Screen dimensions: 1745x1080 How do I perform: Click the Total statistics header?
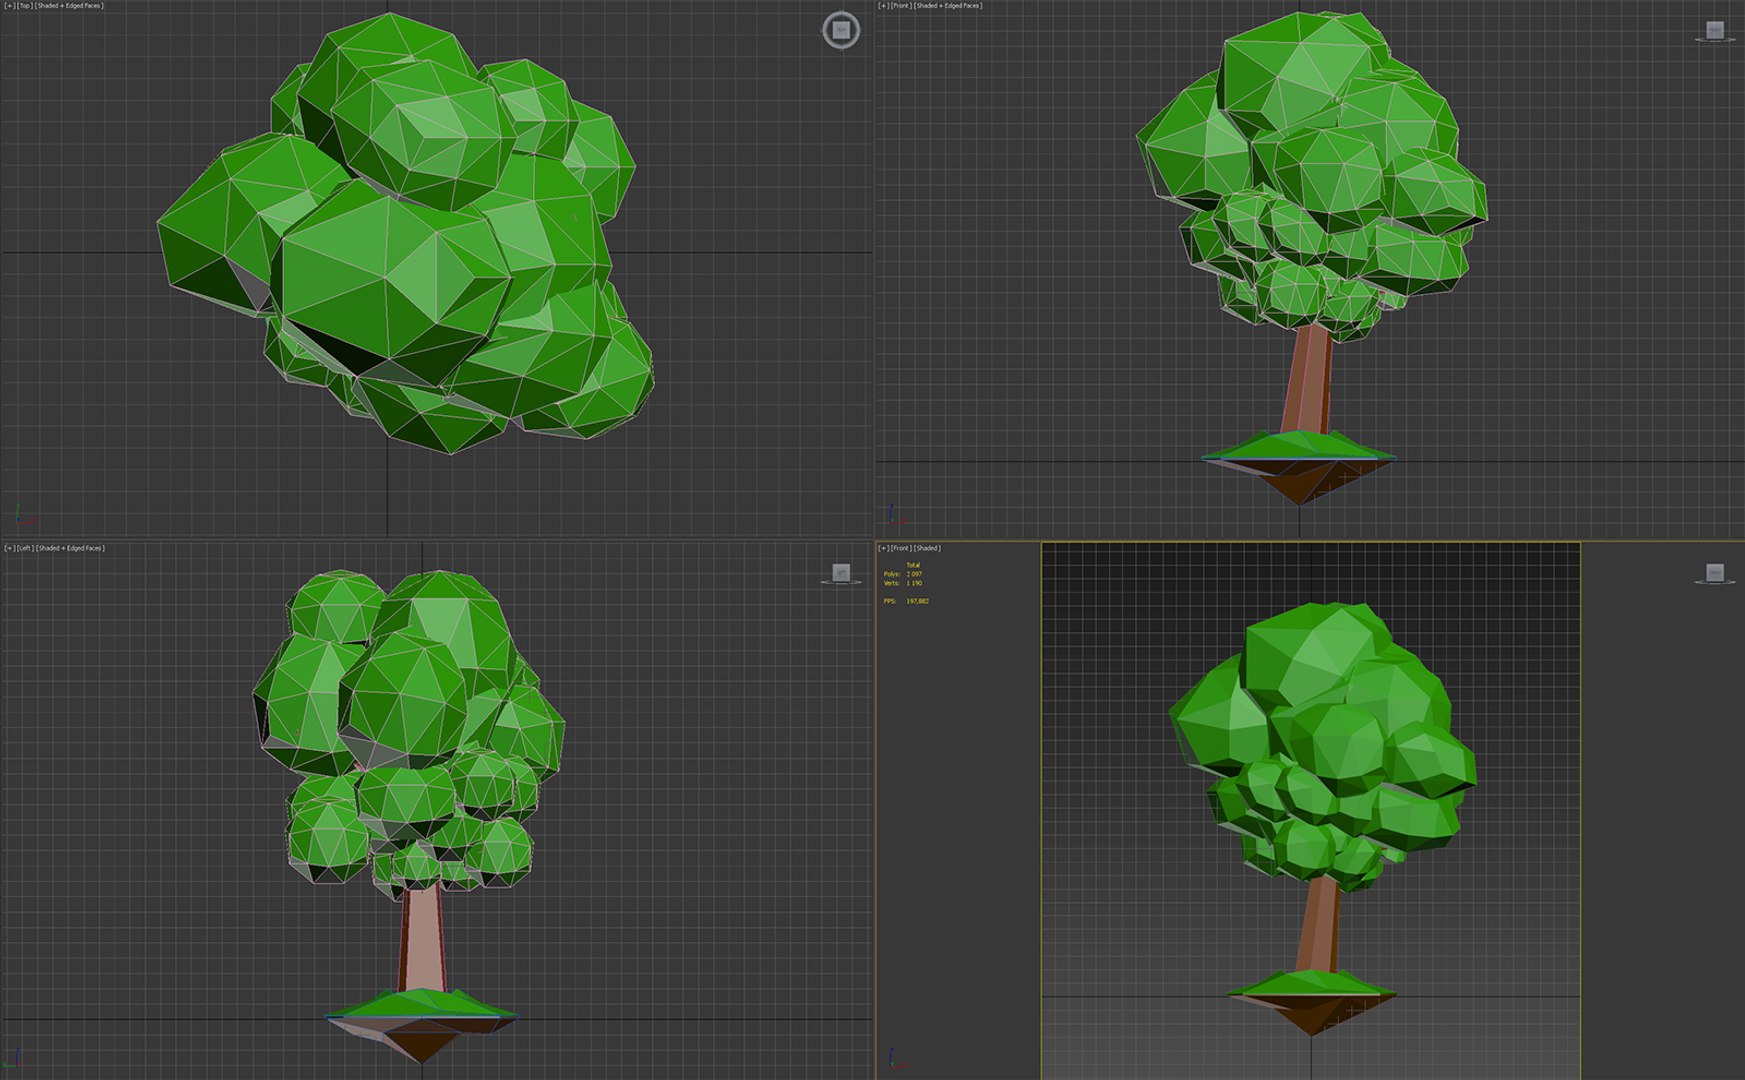coord(913,565)
